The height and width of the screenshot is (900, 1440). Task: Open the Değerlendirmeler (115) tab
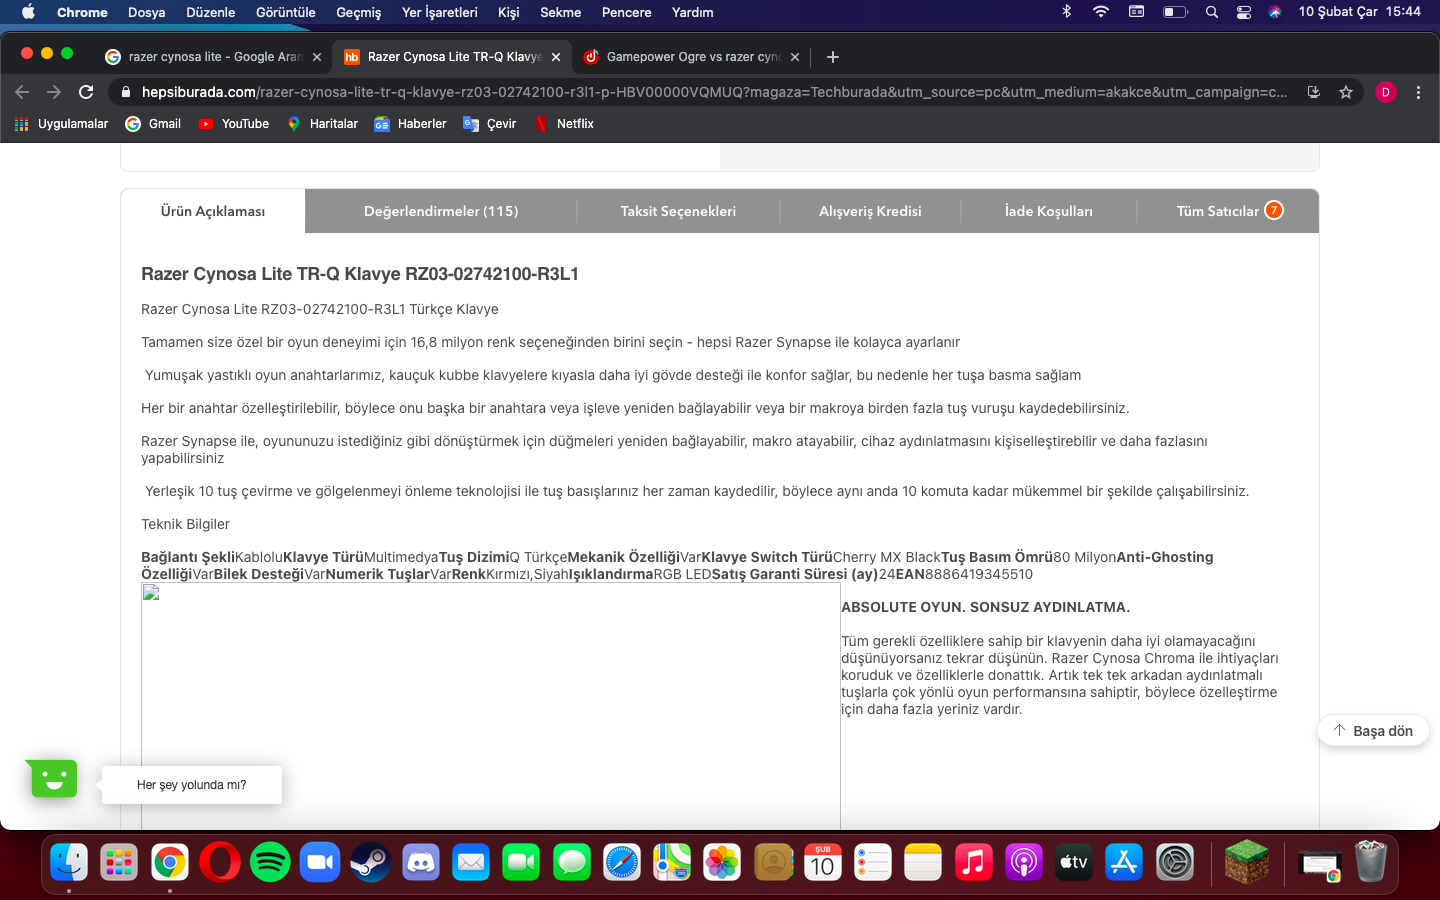[441, 211]
